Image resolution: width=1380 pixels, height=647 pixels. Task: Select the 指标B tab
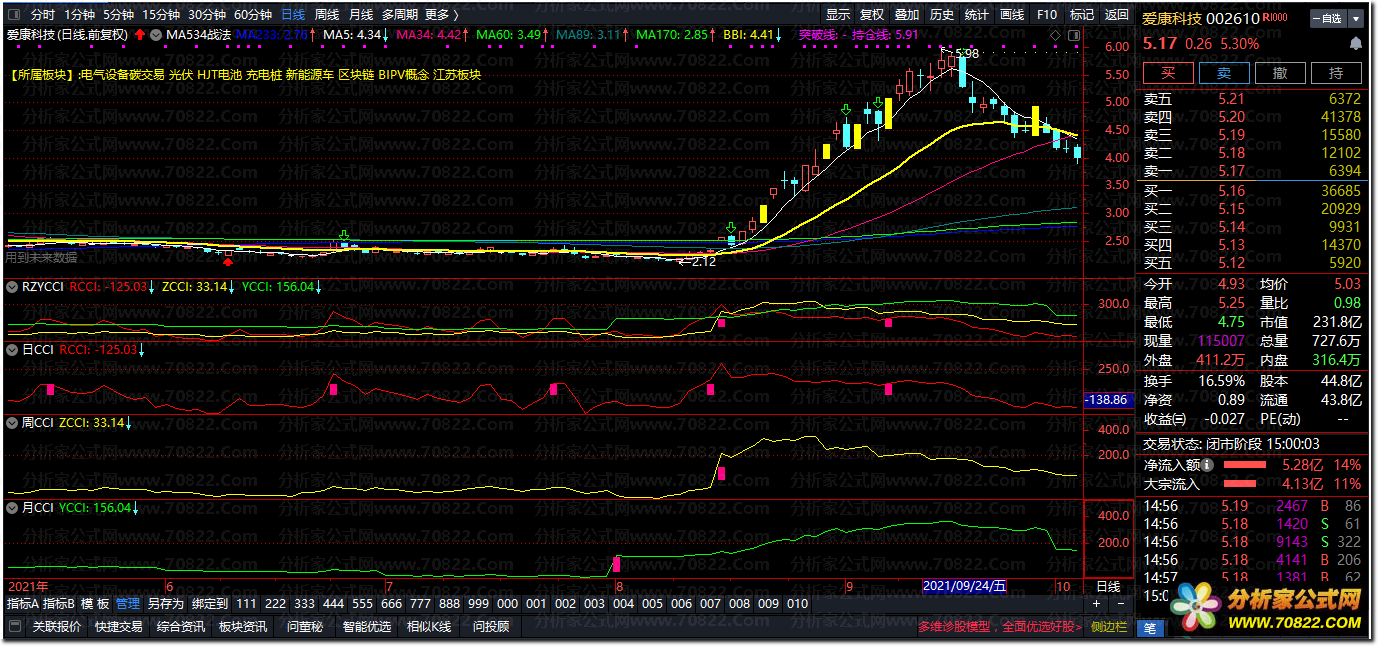(x=59, y=604)
